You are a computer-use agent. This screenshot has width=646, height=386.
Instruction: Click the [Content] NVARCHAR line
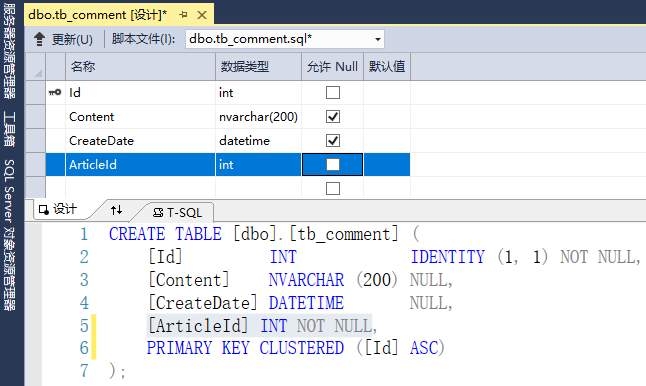tap(300, 280)
